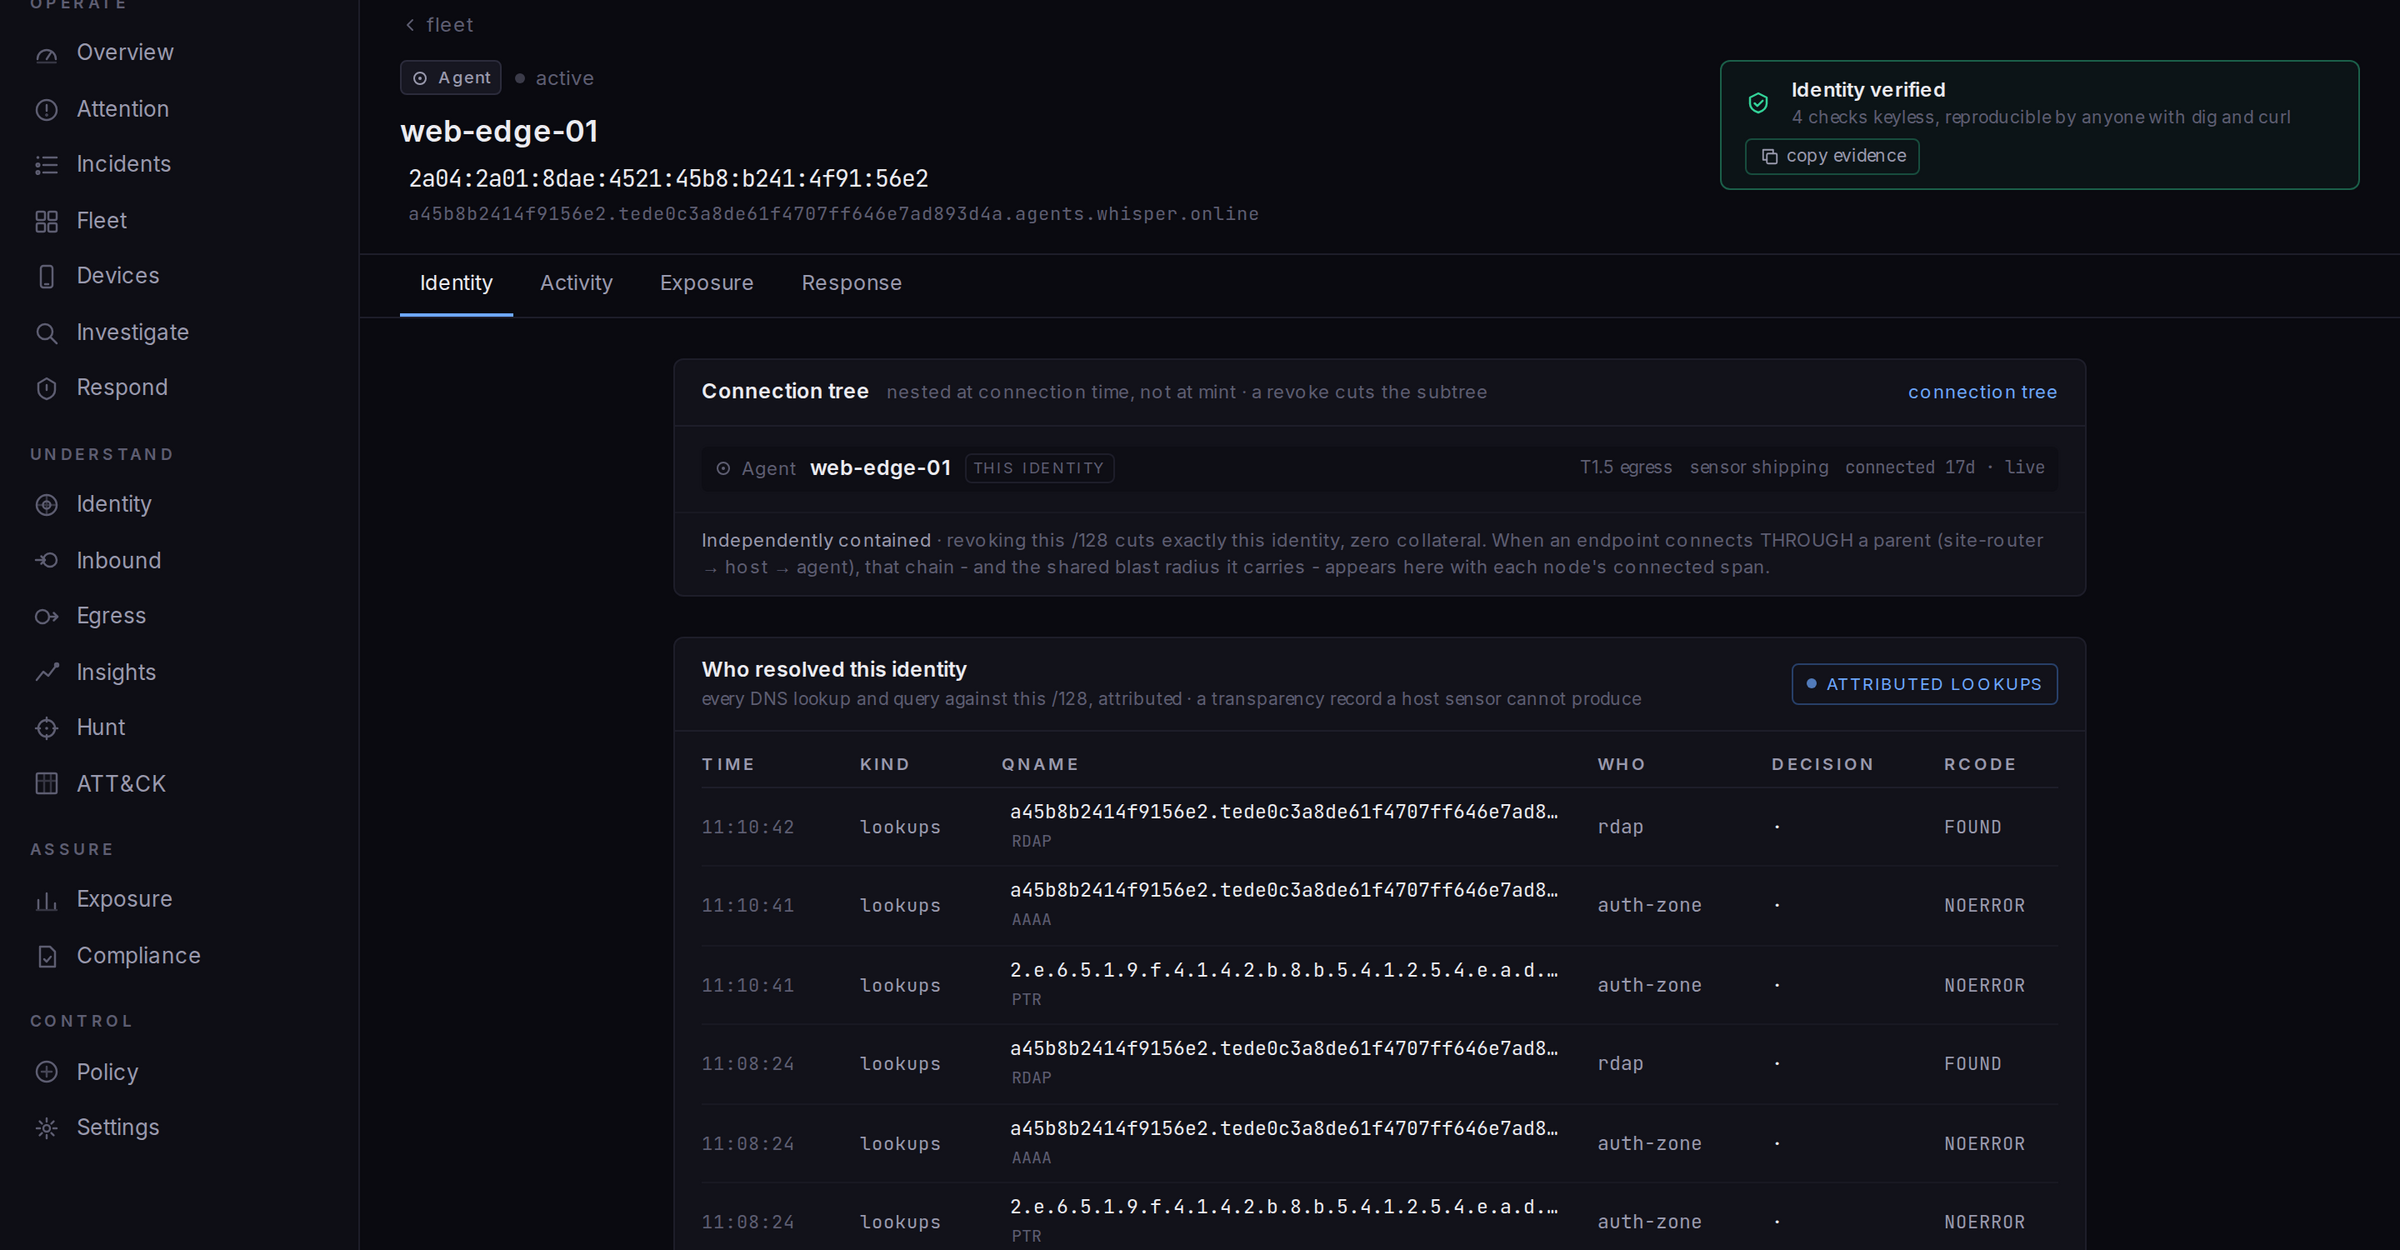This screenshot has width=2400, height=1250.
Task: Open the Inbound arrow icon
Action: pos(46,561)
